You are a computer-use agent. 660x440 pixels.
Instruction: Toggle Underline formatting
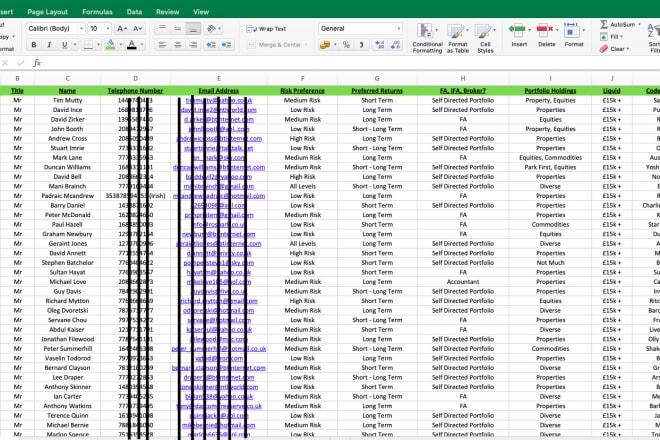pyautogui.click(x=64, y=45)
